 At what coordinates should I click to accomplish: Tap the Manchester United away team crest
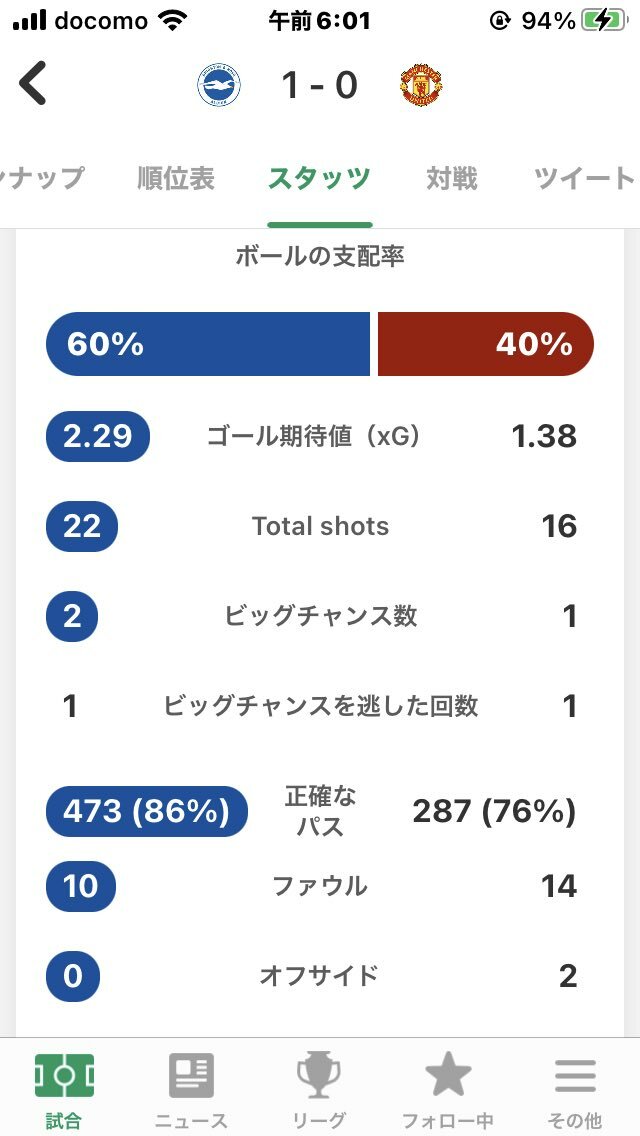[420, 86]
